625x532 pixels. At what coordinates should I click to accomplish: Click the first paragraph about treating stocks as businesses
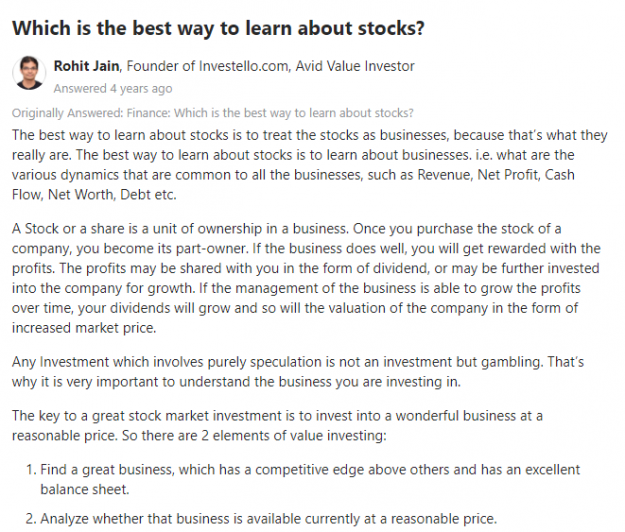309,165
